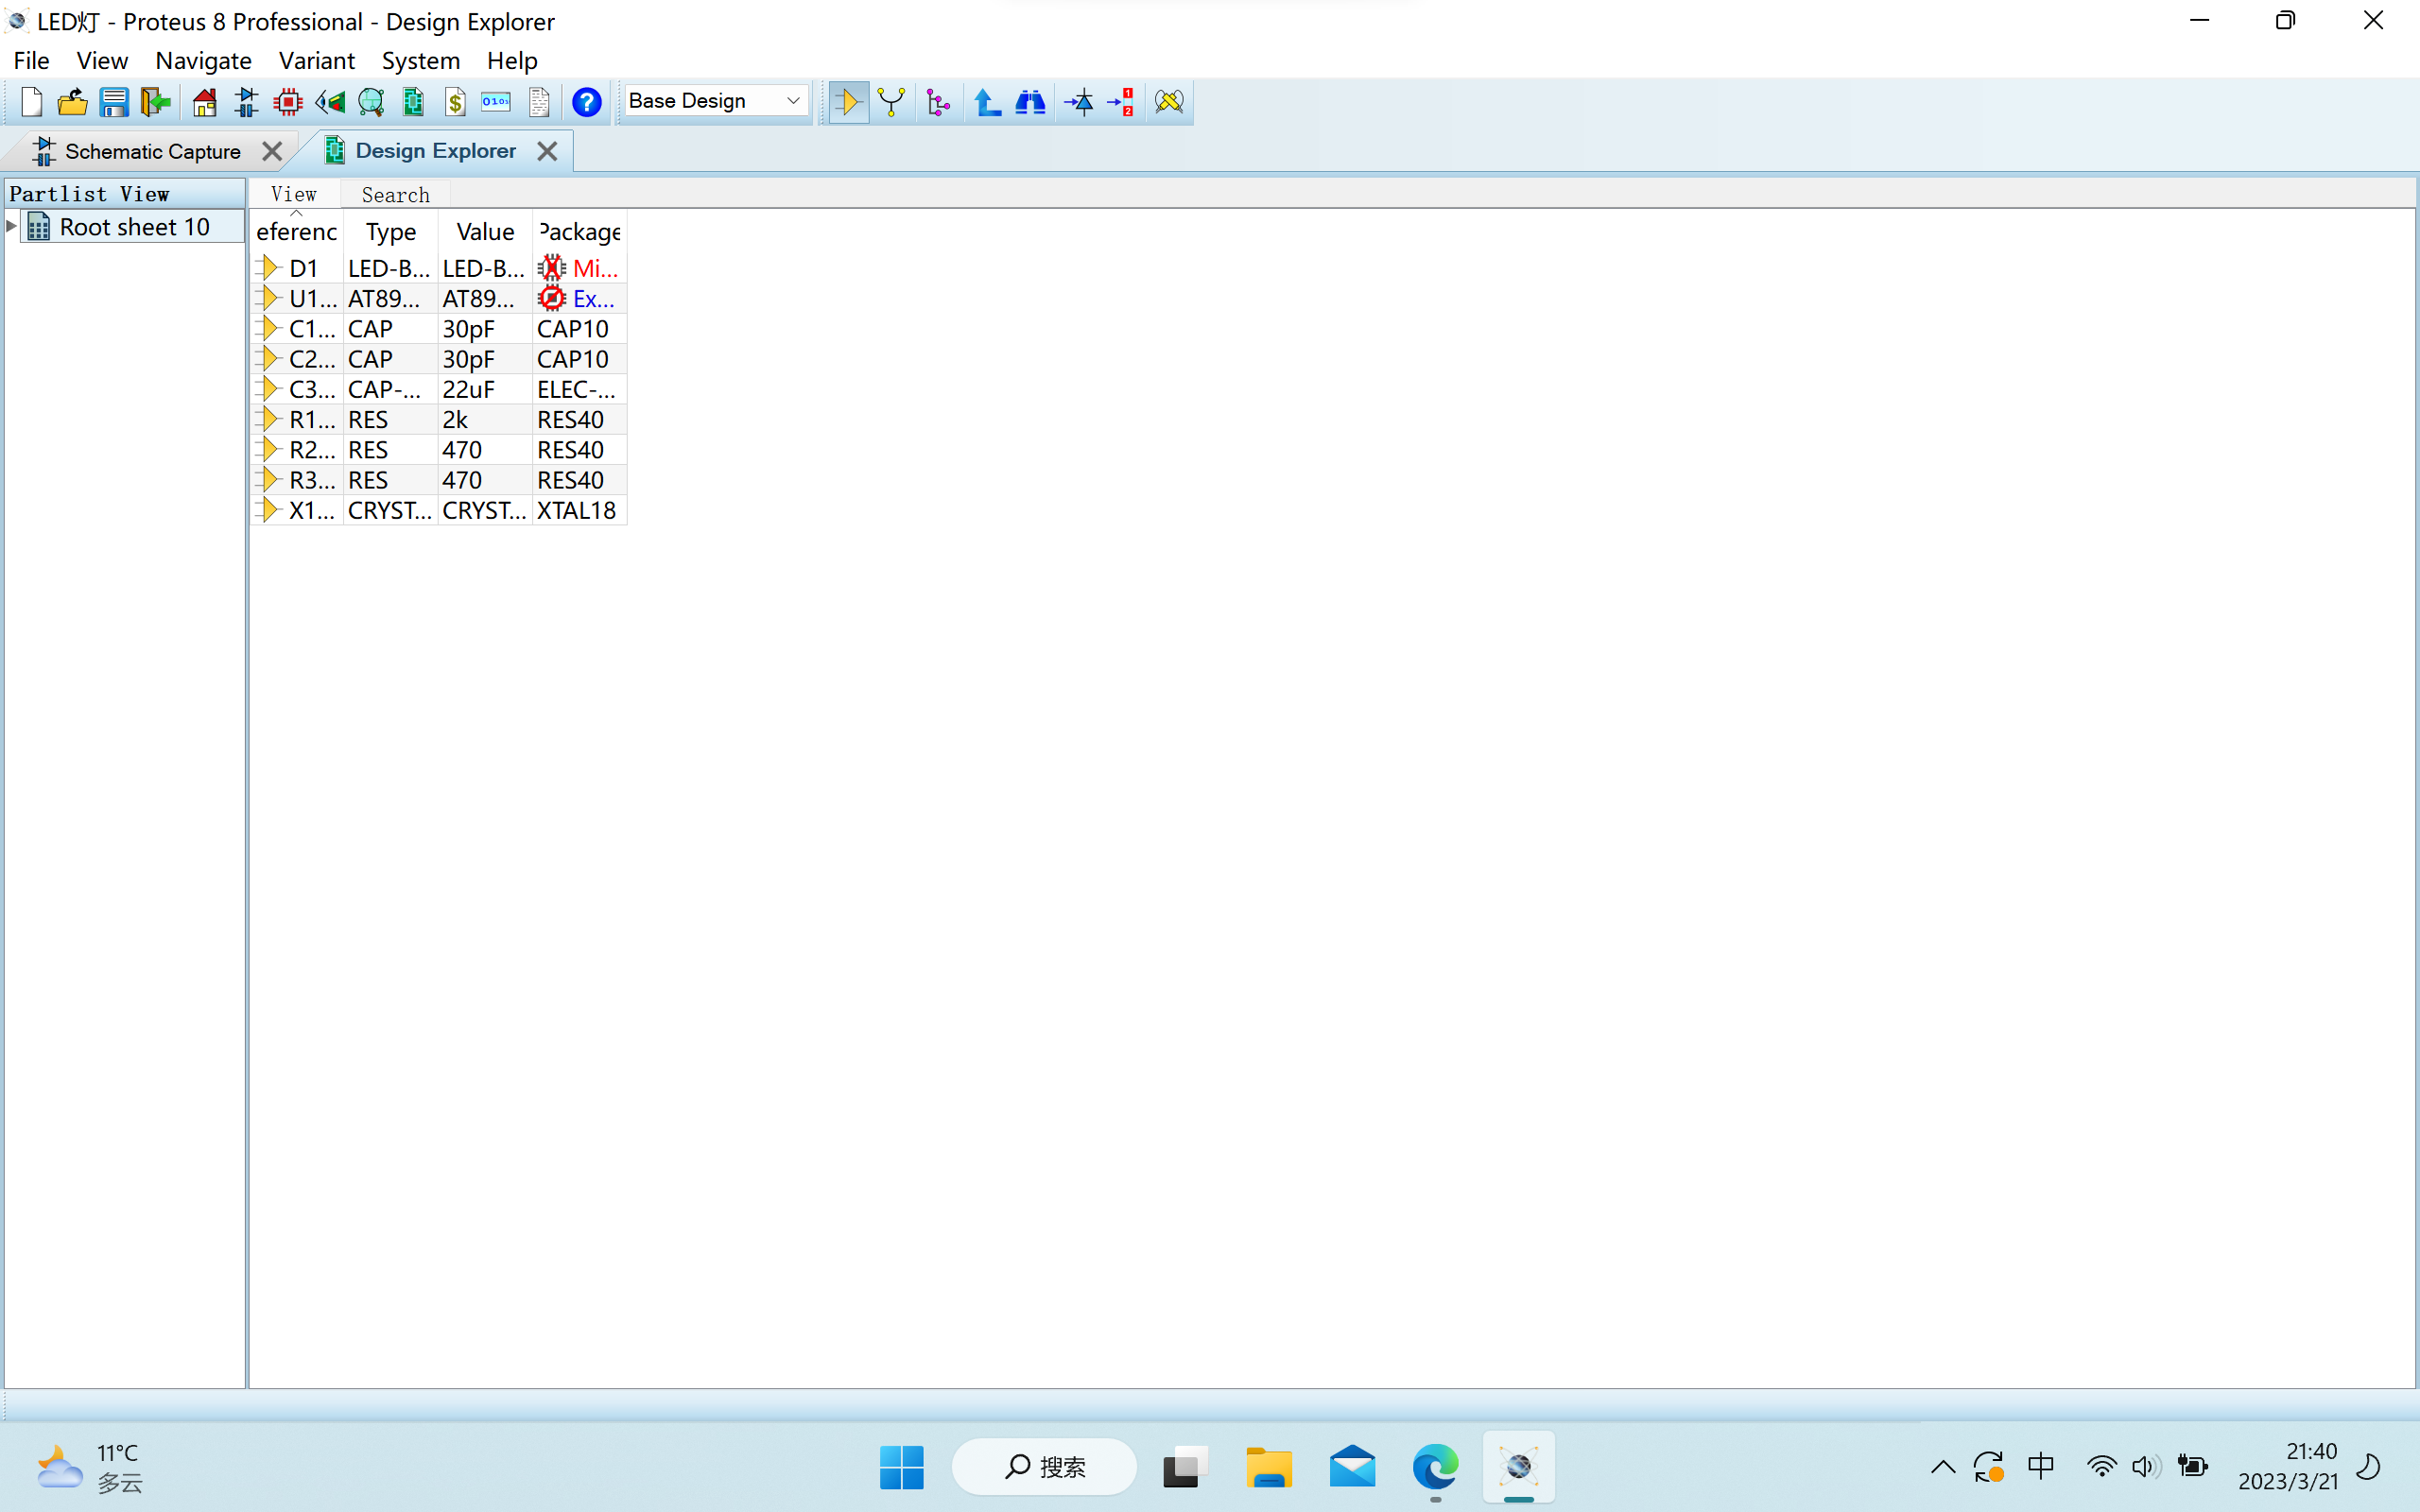Click the missing package icon for D1
The image size is (2420, 1512).
pyautogui.click(x=552, y=268)
